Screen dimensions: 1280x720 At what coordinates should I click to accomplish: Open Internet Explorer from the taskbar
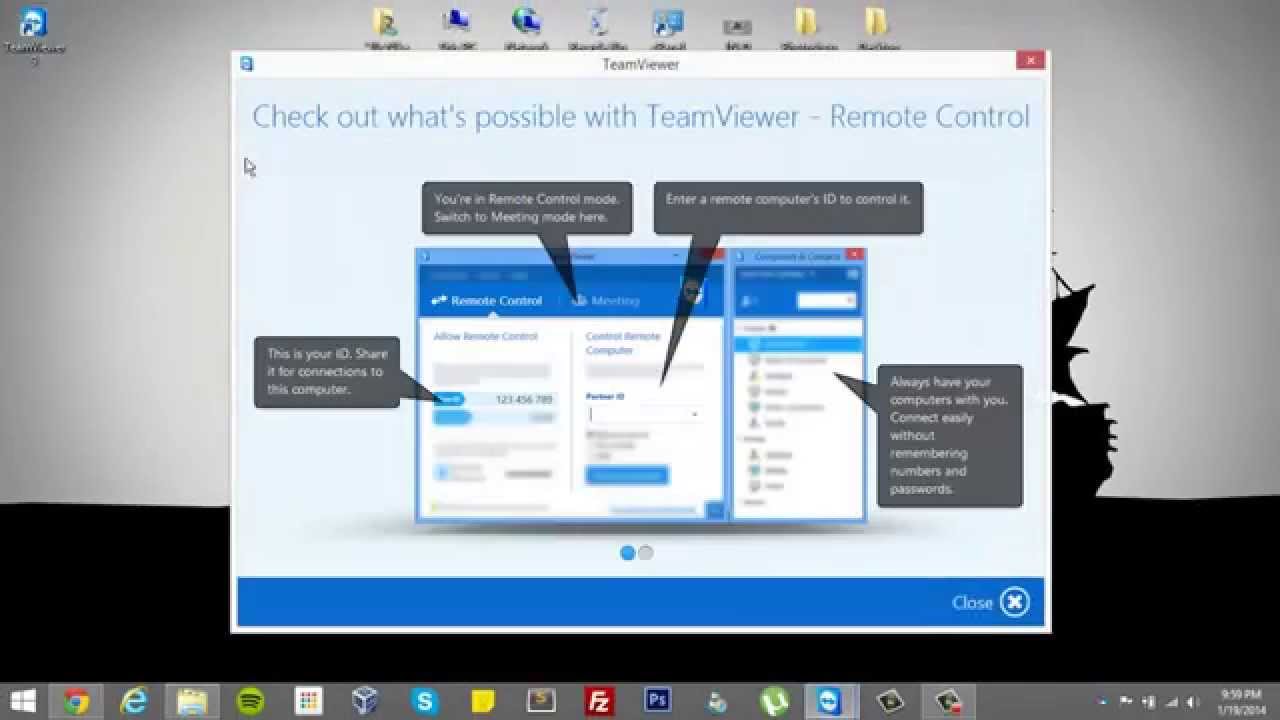pyautogui.click(x=134, y=701)
